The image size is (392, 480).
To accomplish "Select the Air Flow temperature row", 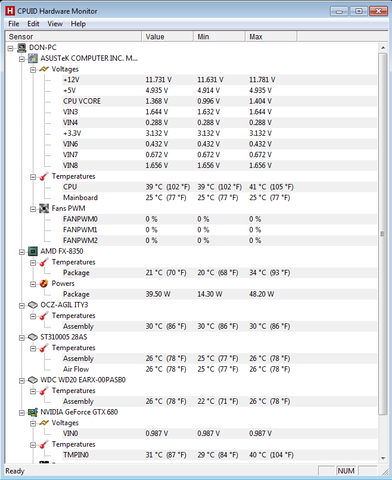I will 219,369.
